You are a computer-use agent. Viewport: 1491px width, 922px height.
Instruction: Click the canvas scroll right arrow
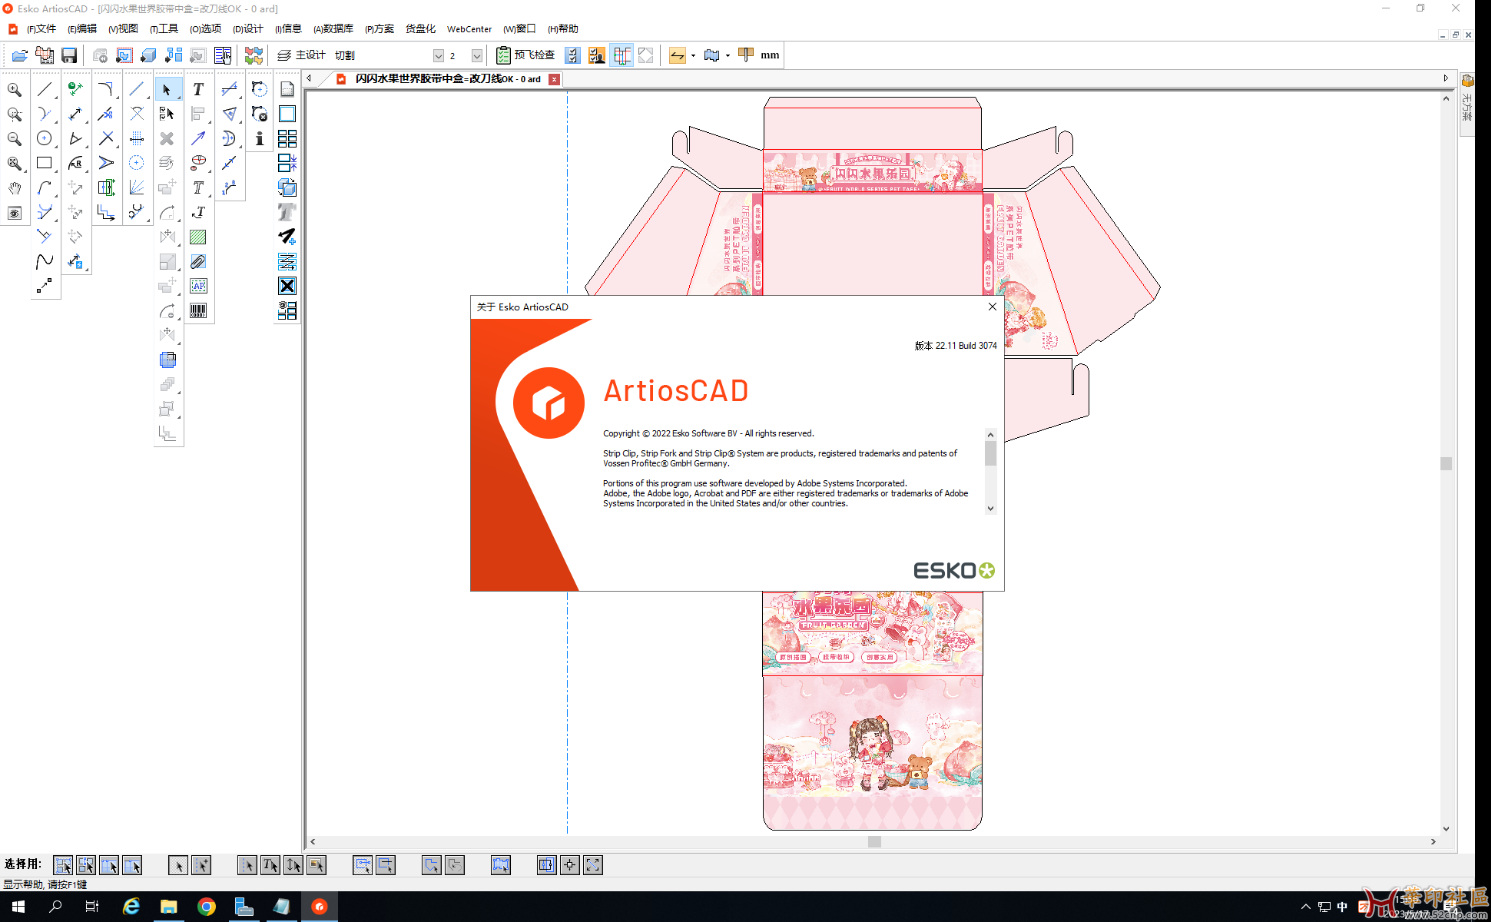coord(1433,842)
